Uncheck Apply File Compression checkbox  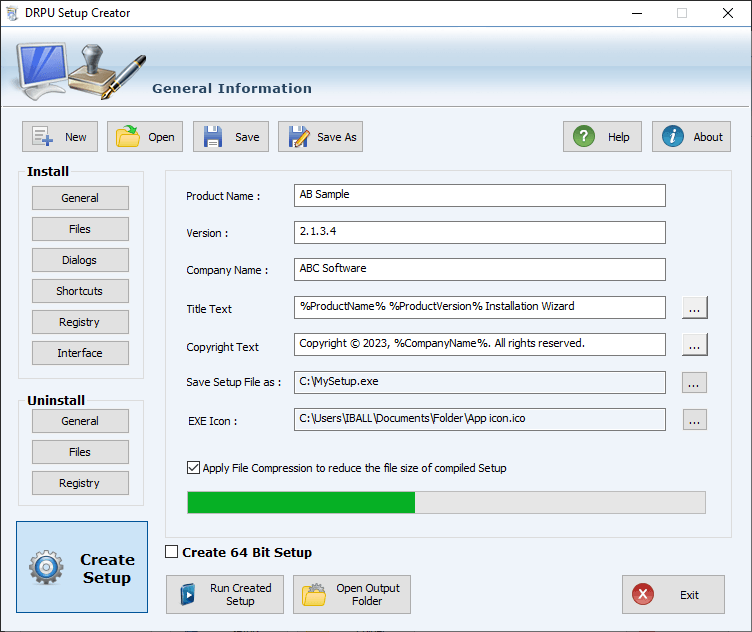click(193, 468)
